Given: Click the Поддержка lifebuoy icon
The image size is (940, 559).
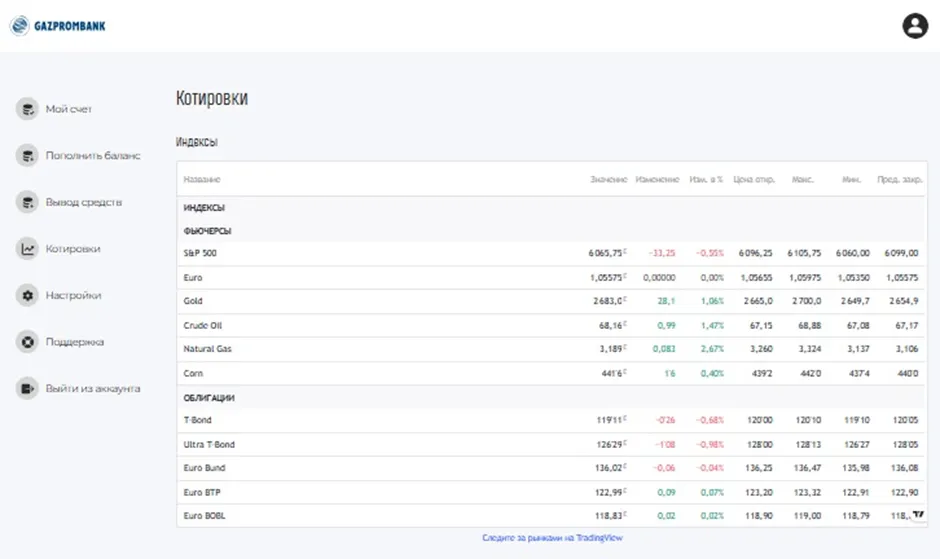Looking at the screenshot, I should (x=27, y=342).
